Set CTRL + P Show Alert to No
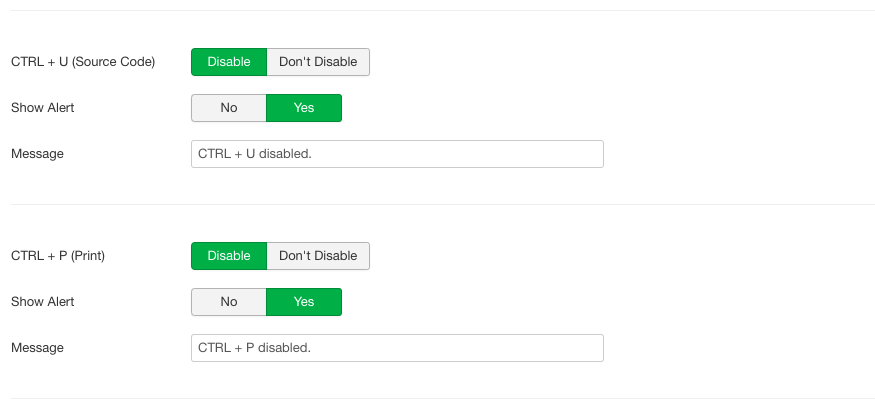875x410 pixels. click(x=229, y=302)
